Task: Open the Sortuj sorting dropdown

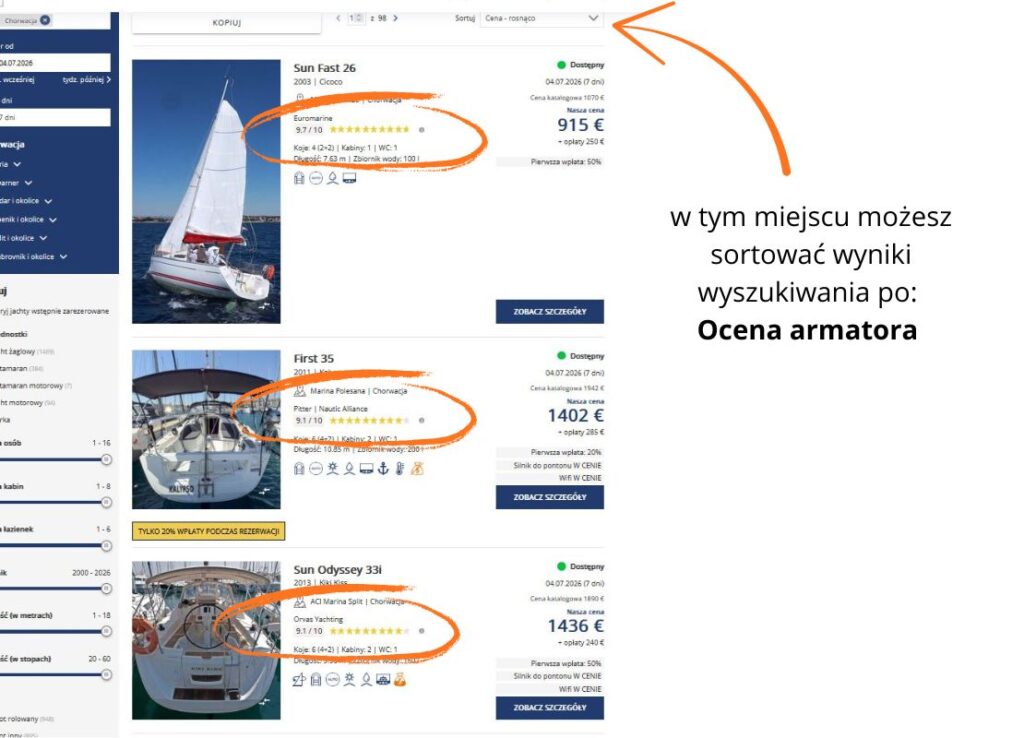Action: click(x=541, y=18)
